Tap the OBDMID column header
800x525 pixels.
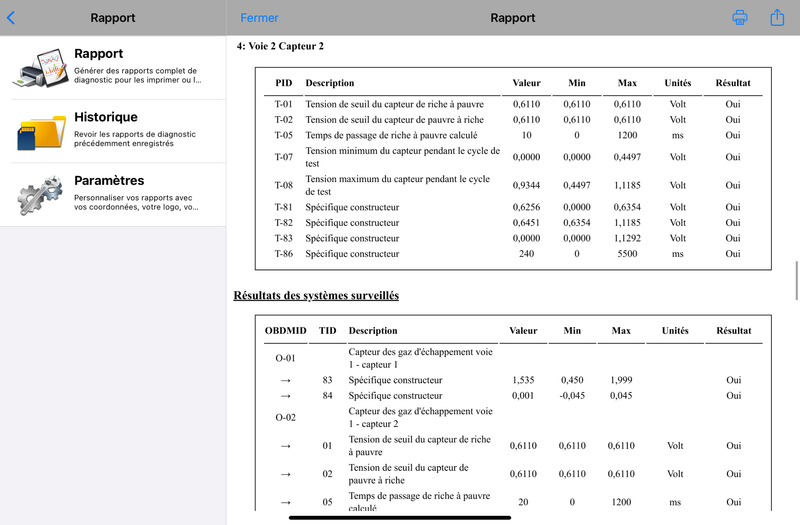[285, 331]
